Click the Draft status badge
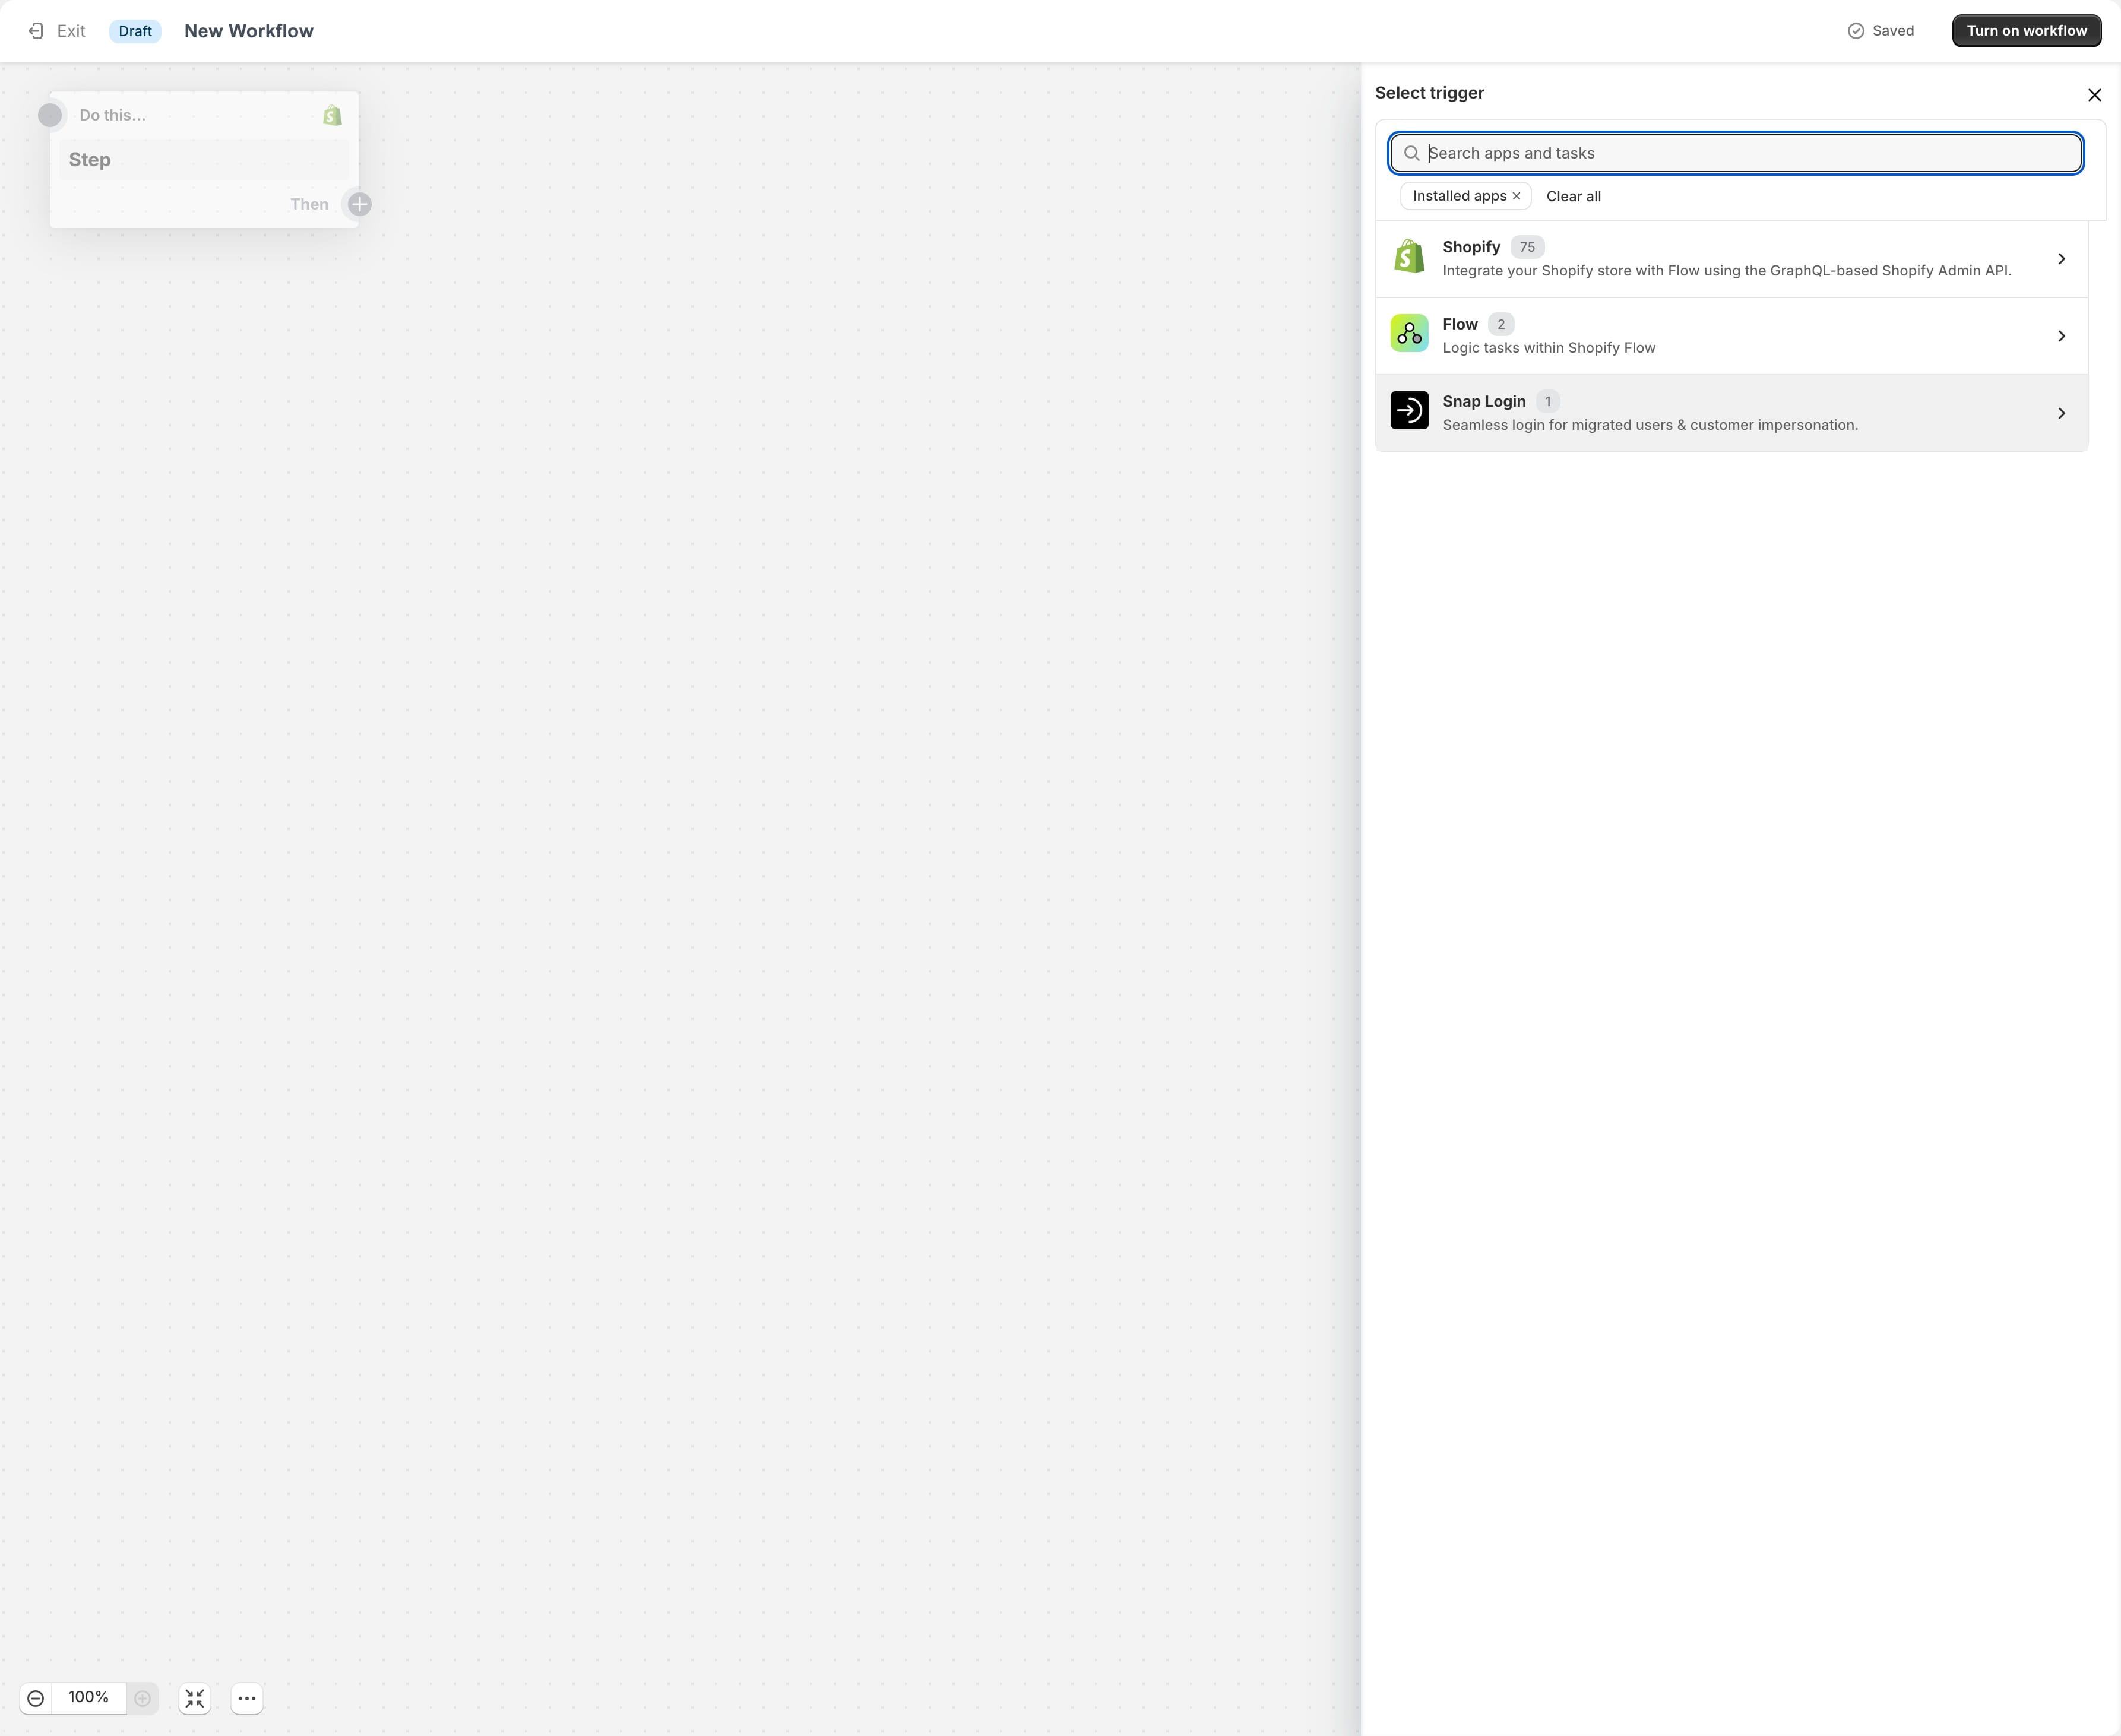Screen dimensions: 2121x1736 click(135, 31)
